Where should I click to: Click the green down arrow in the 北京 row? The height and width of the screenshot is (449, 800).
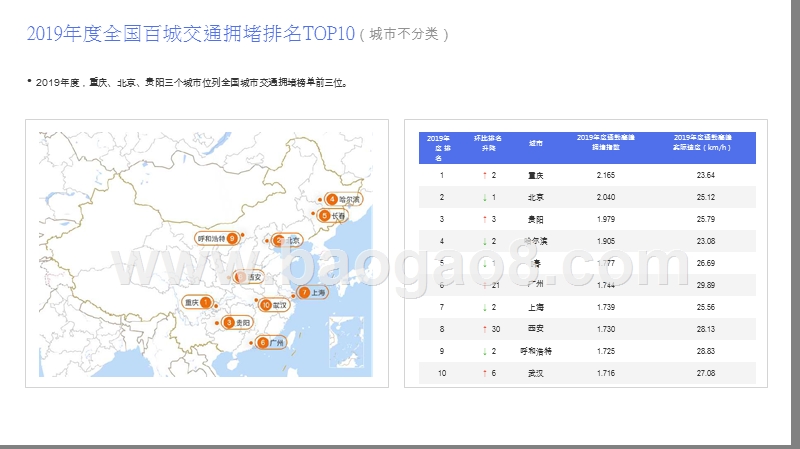(x=485, y=197)
